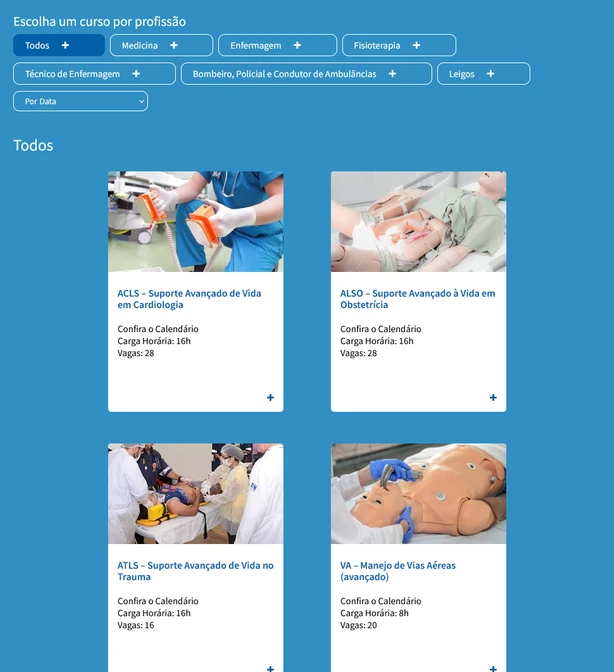Select the Todos profession filter
The width and height of the screenshot is (614, 672).
[x=59, y=45]
